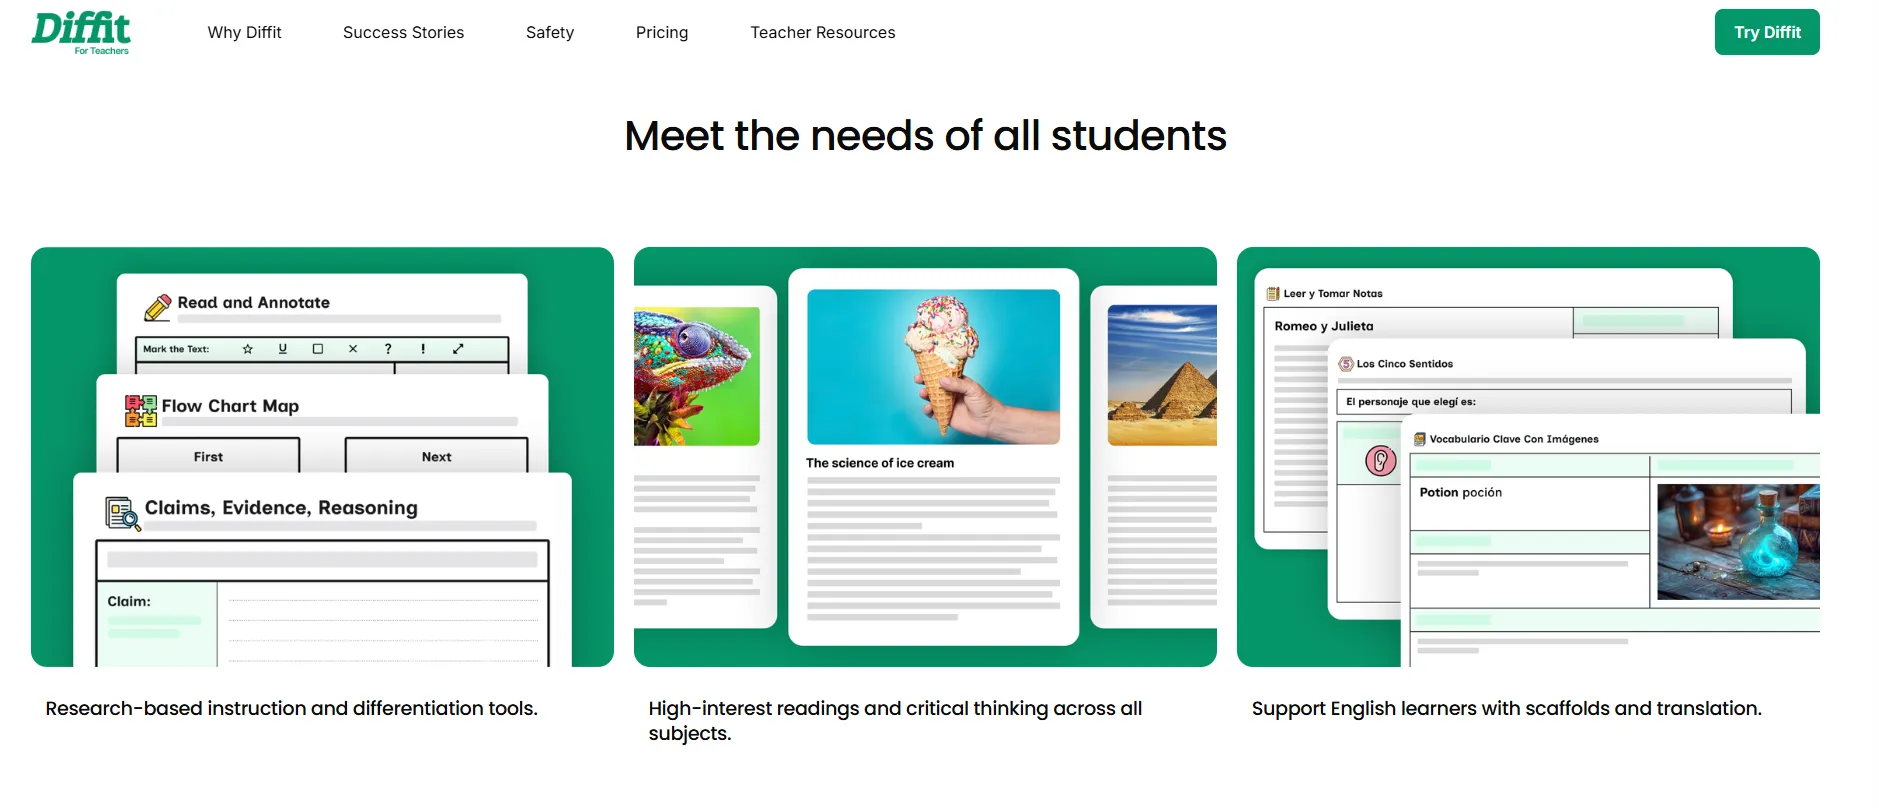The image size is (1879, 808).
Task: Click the notepad icon beside Leer y Tomar Notas
Action: pyautogui.click(x=1273, y=294)
